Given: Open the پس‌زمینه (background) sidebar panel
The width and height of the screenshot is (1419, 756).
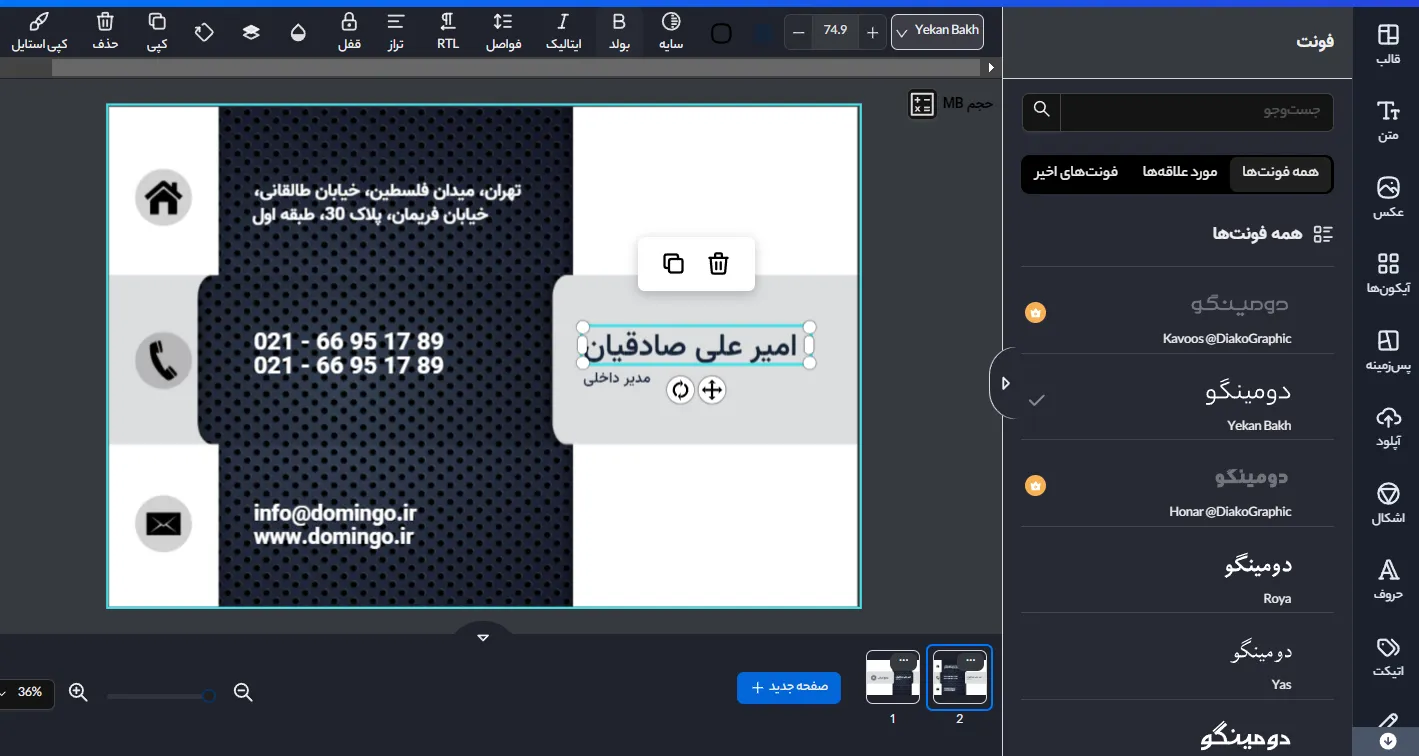Looking at the screenshot, I should [1388, 351].
